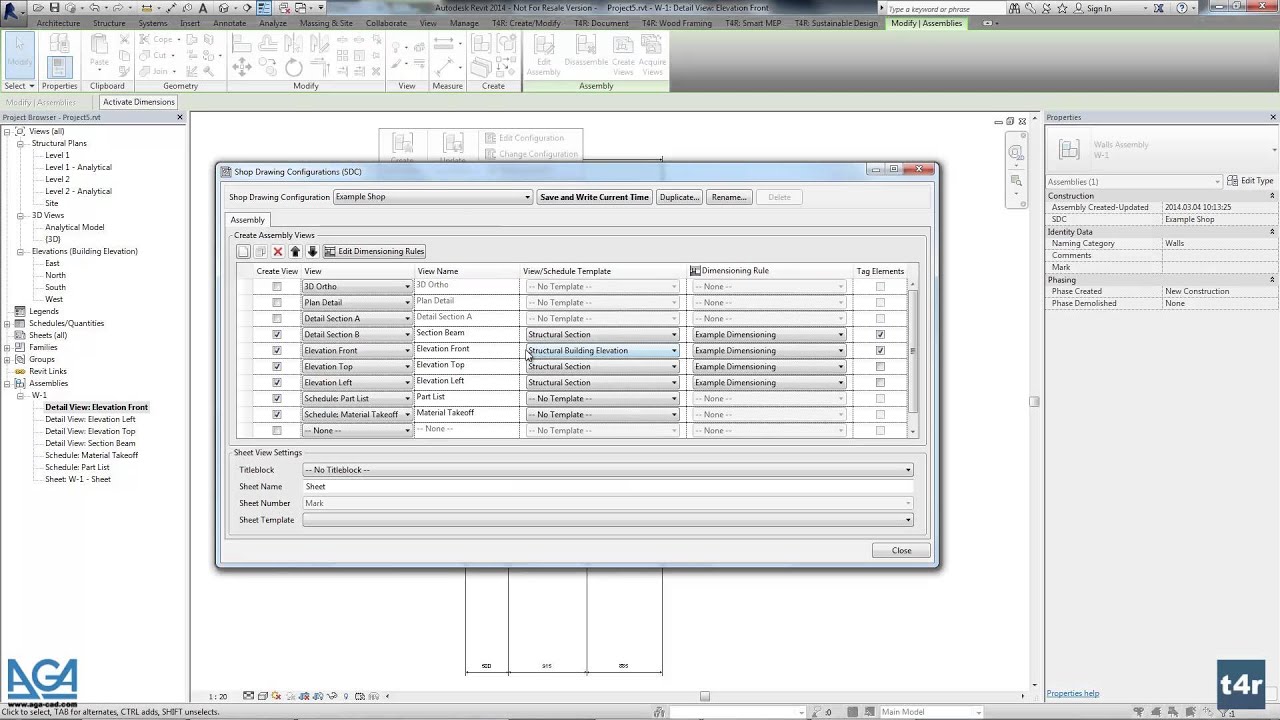Click the Duplicate... button
This screenshot has width=1280, height=720.
click(x=679, y=197)
